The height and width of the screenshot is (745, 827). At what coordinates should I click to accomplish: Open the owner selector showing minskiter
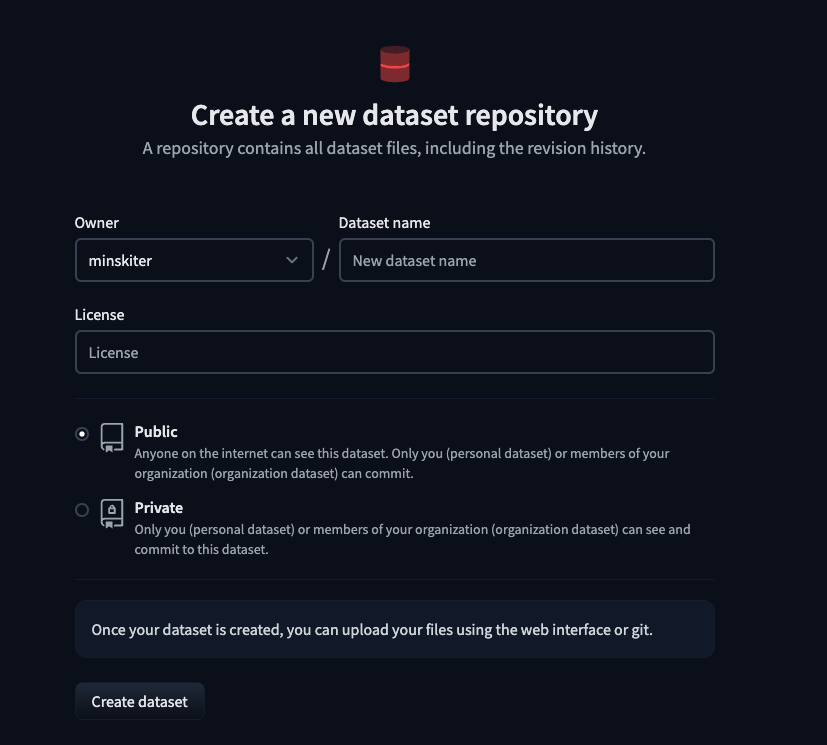180,260
